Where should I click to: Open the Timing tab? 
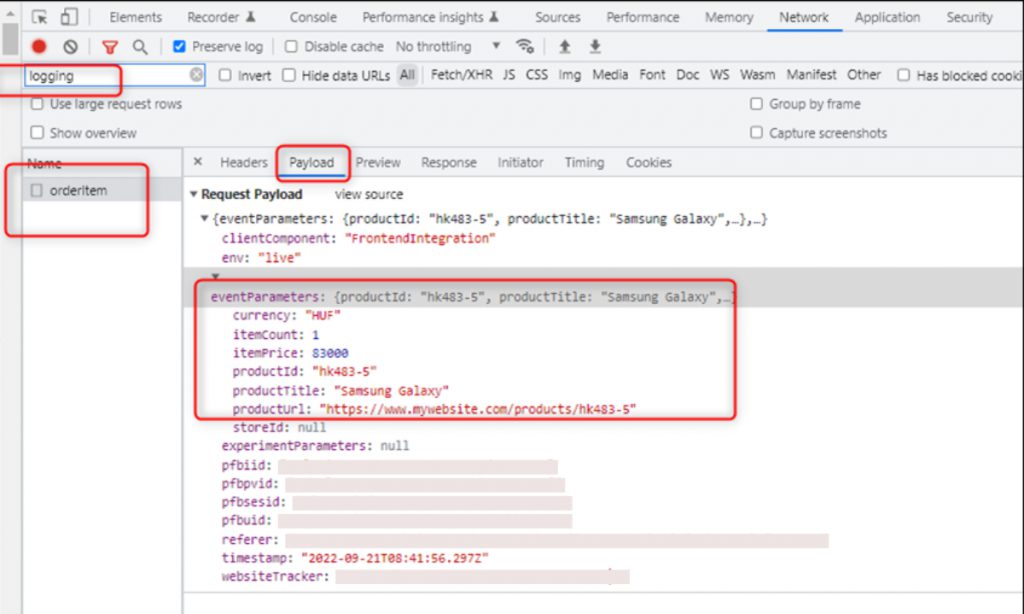(x=584, y=162)
